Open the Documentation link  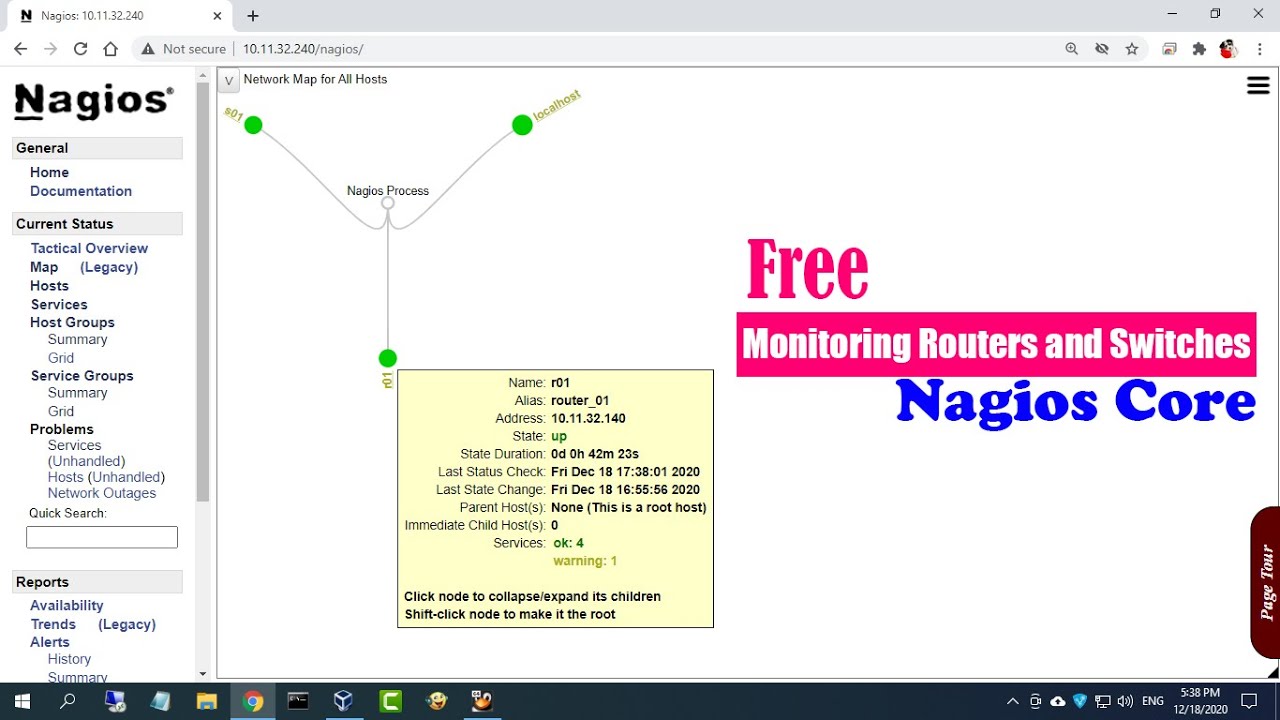[81, 191]
